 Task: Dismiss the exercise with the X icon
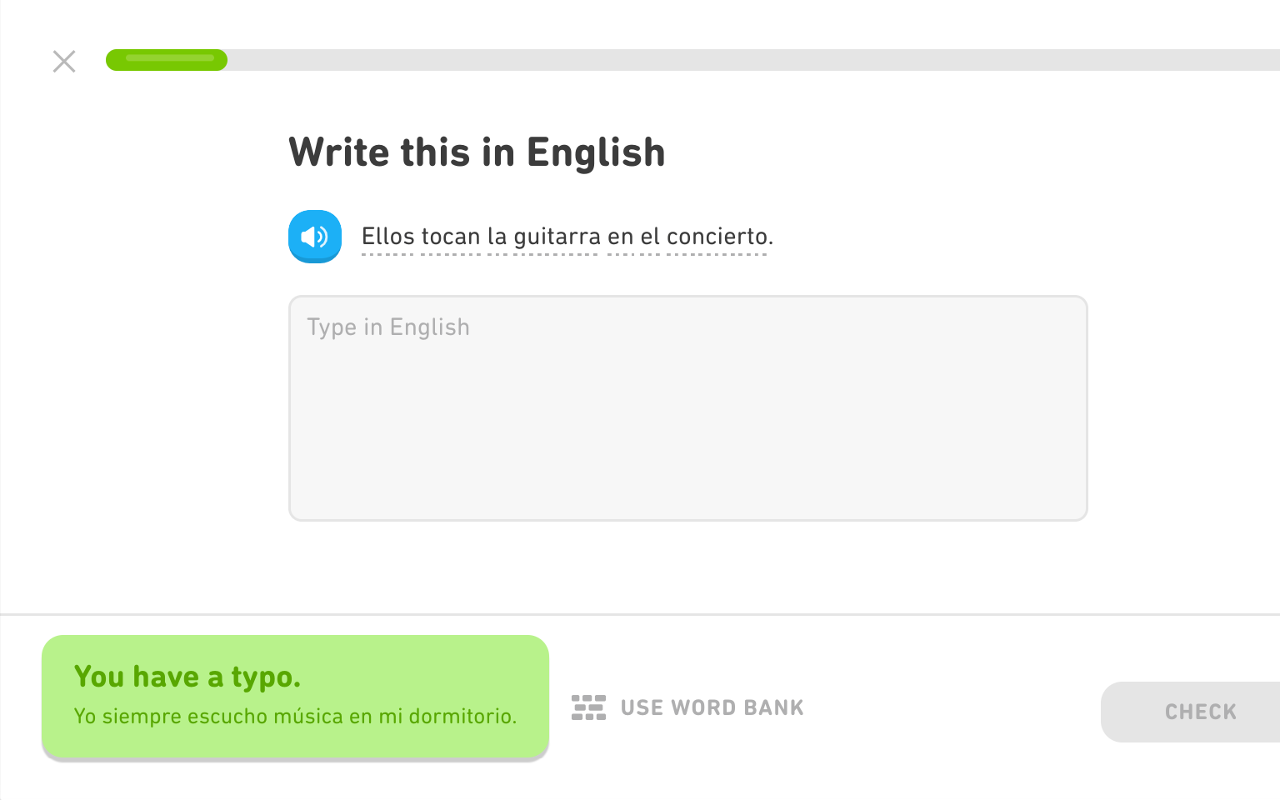63,61
